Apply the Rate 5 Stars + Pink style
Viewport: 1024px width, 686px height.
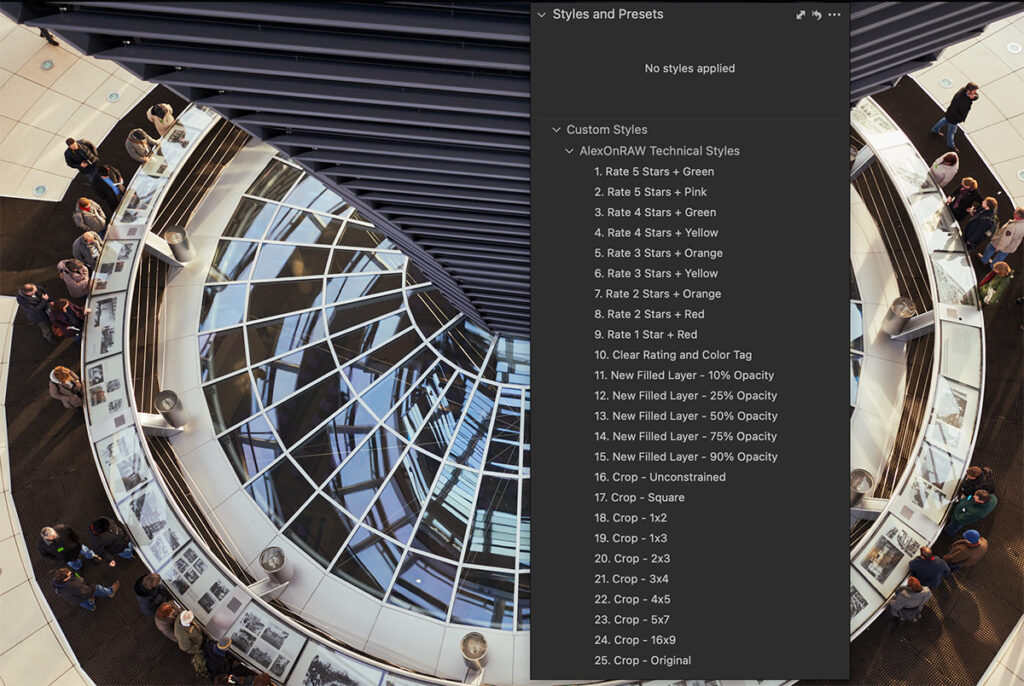650,191
